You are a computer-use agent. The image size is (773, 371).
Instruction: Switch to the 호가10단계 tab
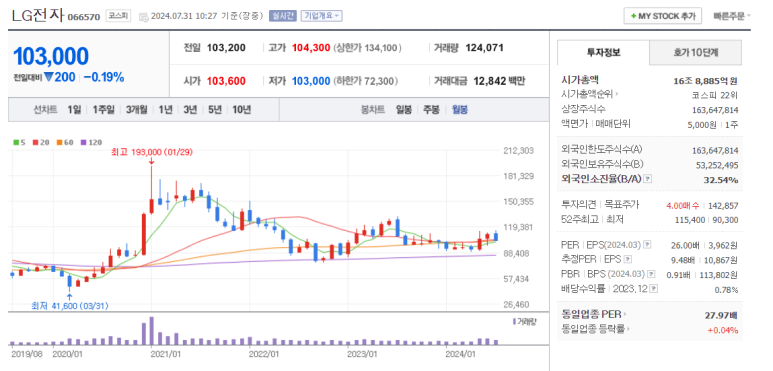[695, 52]
